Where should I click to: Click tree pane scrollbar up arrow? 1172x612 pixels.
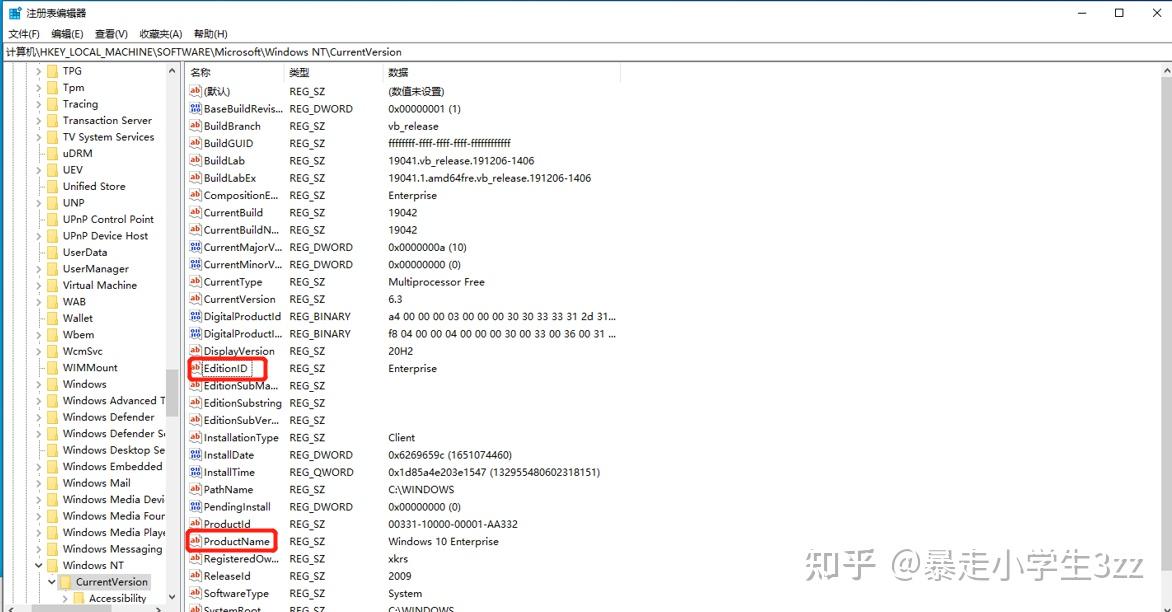pos(173,71)
